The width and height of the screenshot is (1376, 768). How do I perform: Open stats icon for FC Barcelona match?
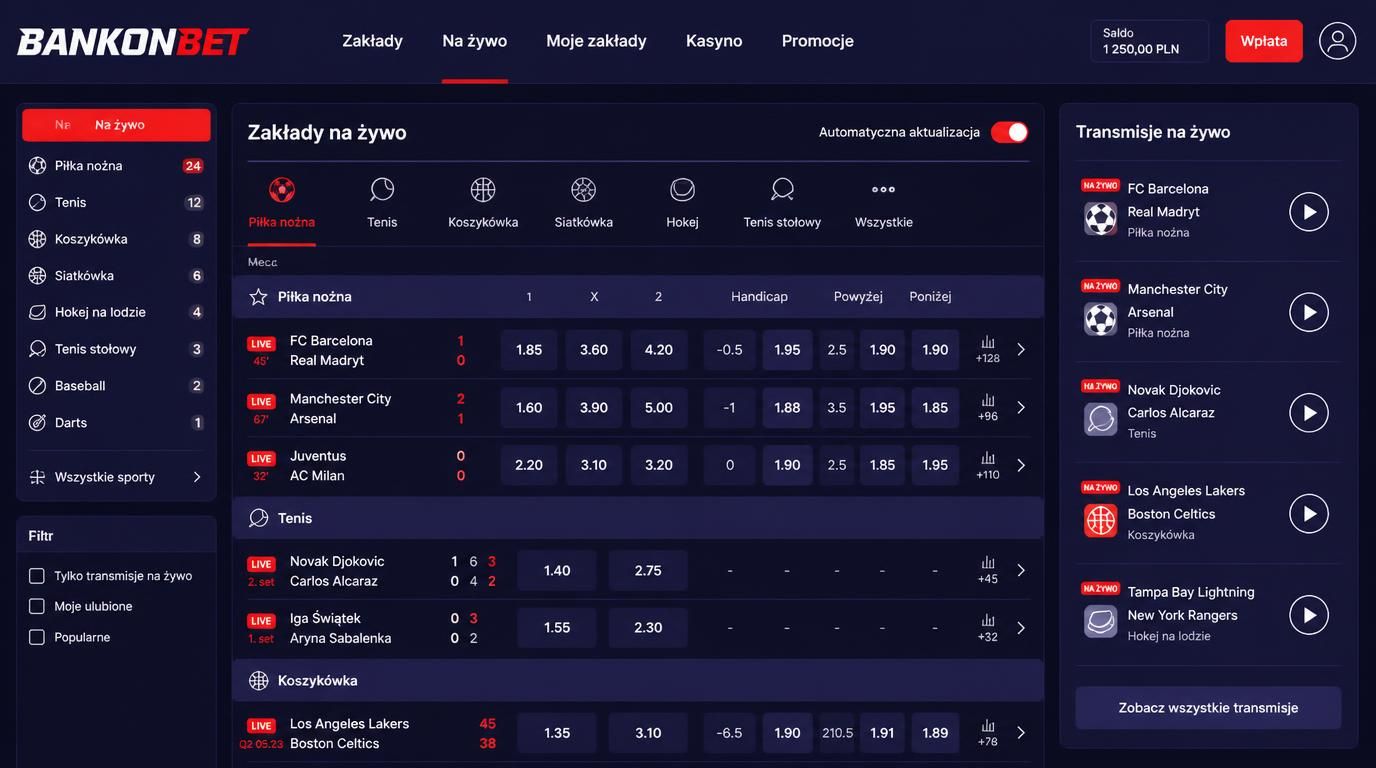coord(988,343)
